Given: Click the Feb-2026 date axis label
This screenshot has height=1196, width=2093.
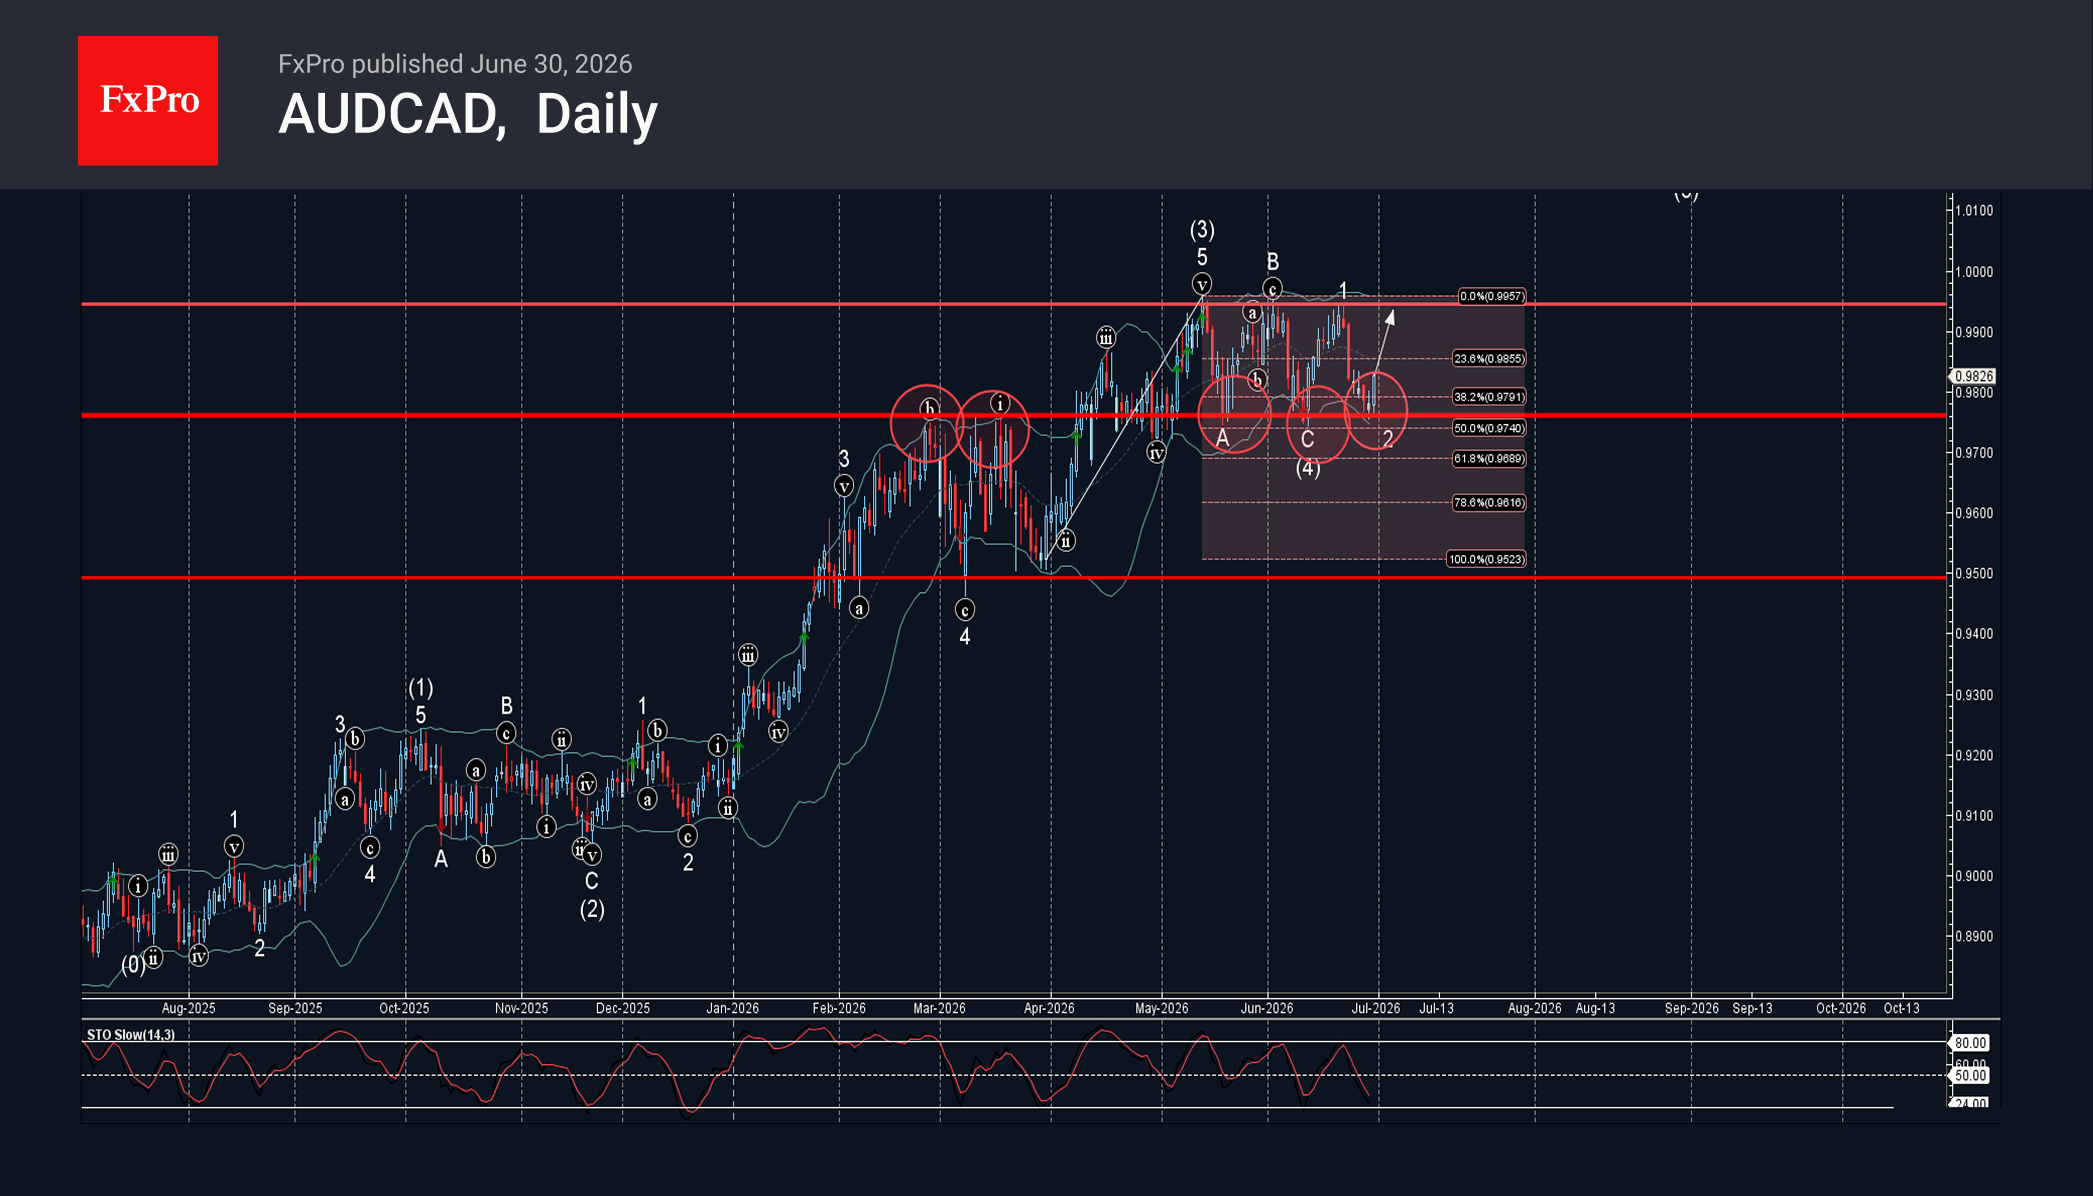Looking at the screenshot, I should pyautogui.click(x=839, y=1008).
